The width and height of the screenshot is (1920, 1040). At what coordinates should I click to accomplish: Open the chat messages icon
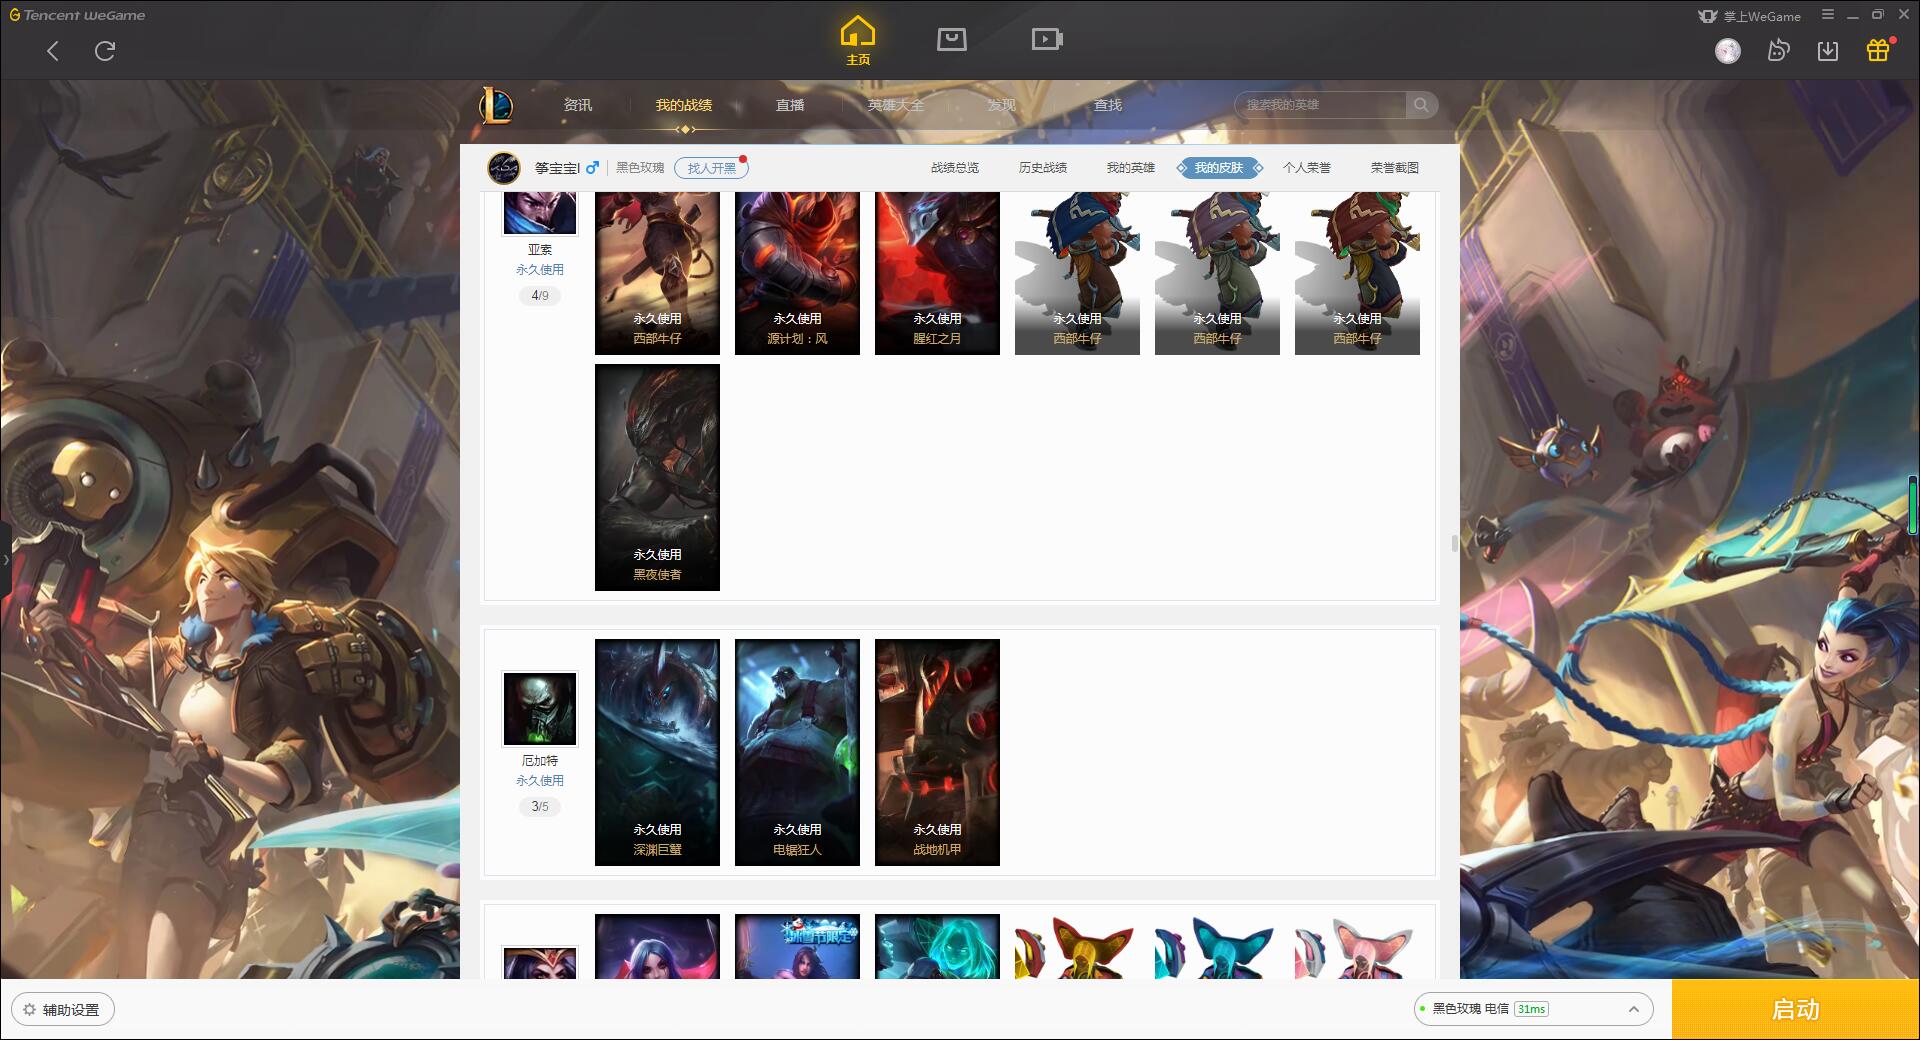pos(1778,51)
